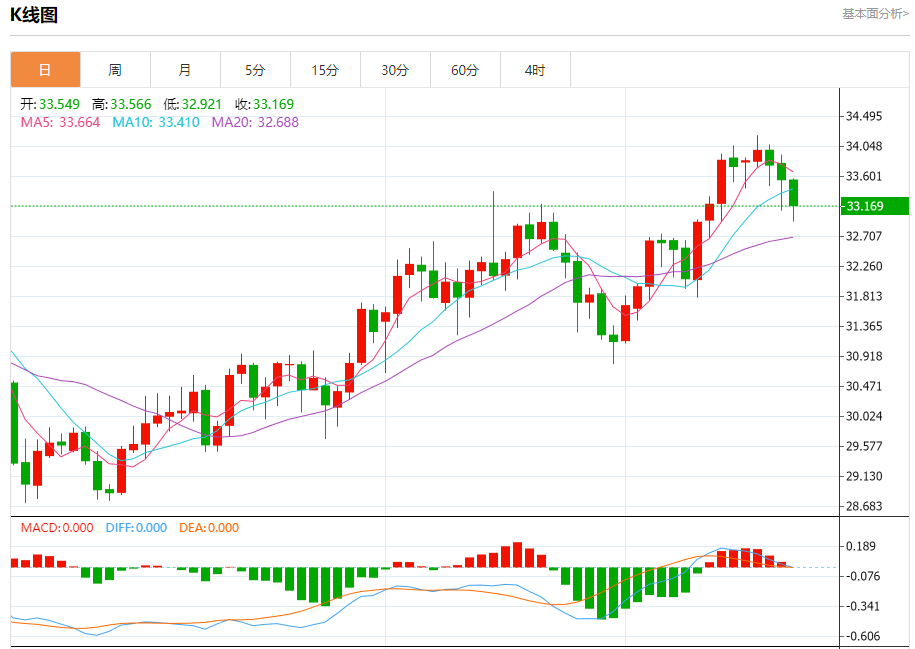Click the DIFF:0.000 indicator label
Screen dimensions: 915x649
[x=136, y=528]
